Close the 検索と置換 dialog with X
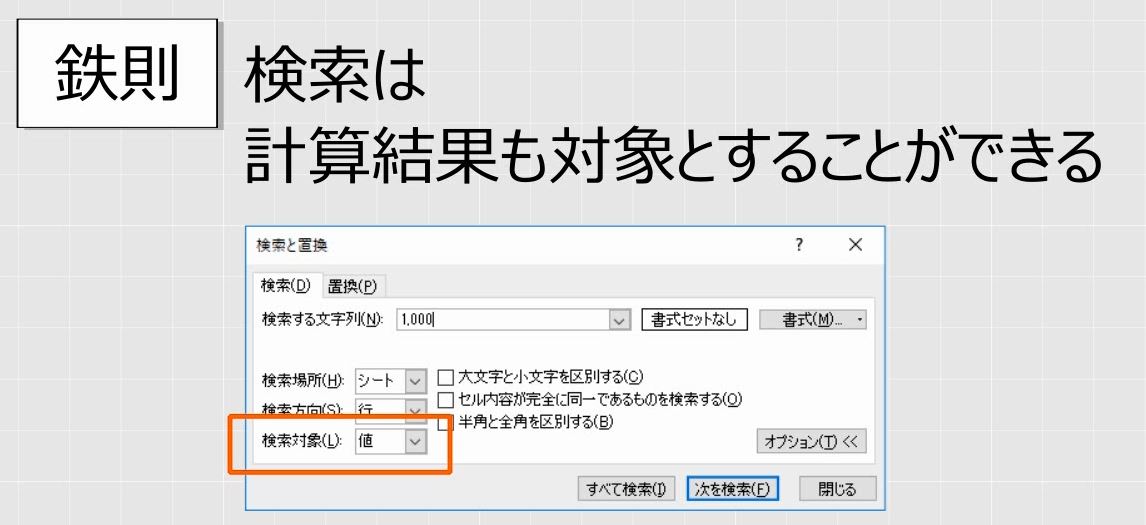The height and width of the screenshot is (525, 1146). click(855, 245)
